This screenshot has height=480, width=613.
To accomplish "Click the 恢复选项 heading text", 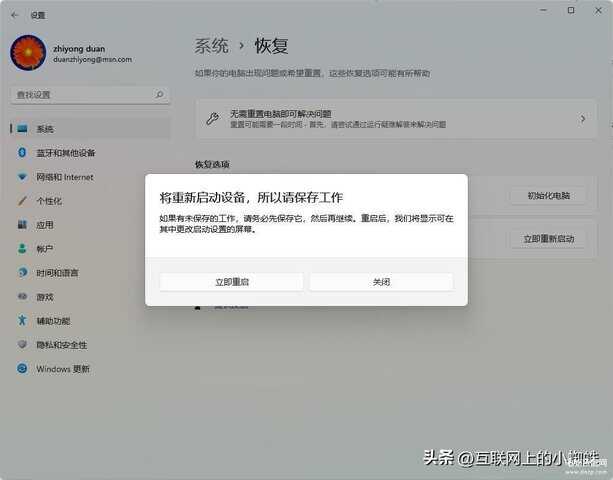I will point(212,164).
